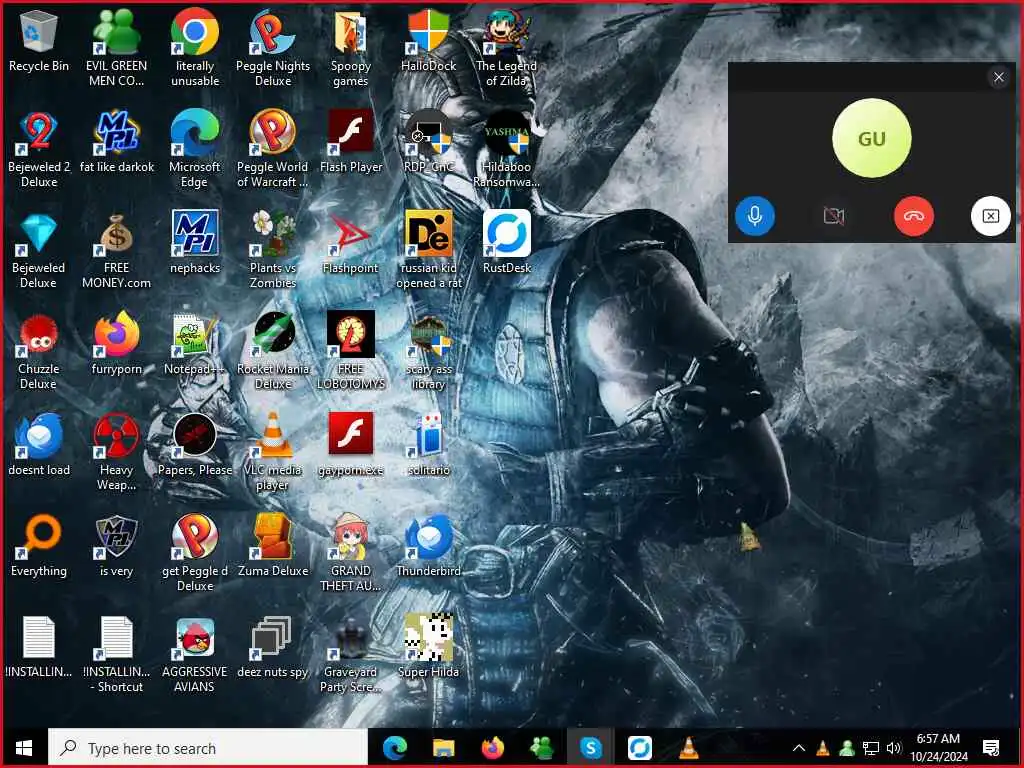Click the Windows Start button
This screenshot has width=1024, height=768.
[24, 748]
